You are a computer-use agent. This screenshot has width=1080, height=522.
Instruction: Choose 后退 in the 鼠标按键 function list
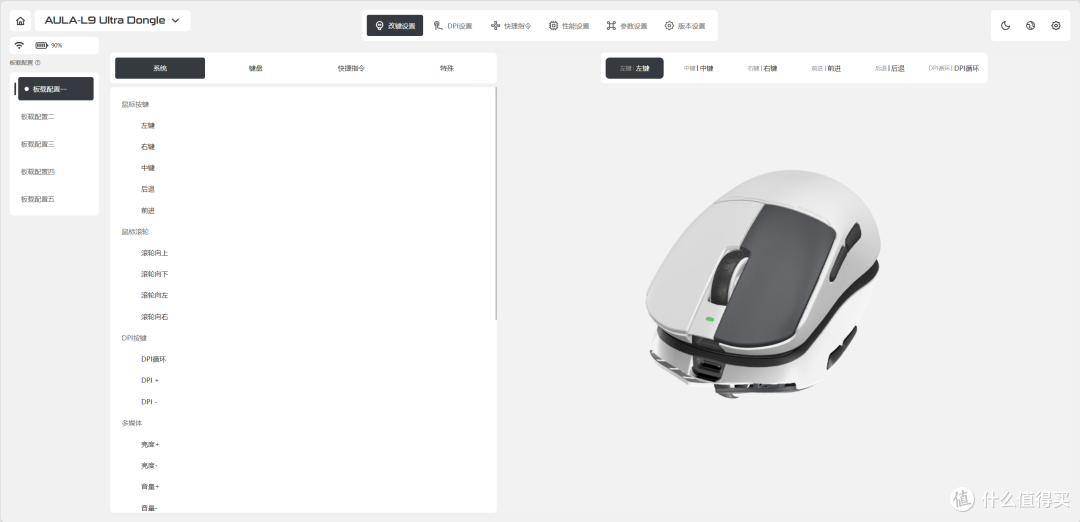[x=147, y=189]
